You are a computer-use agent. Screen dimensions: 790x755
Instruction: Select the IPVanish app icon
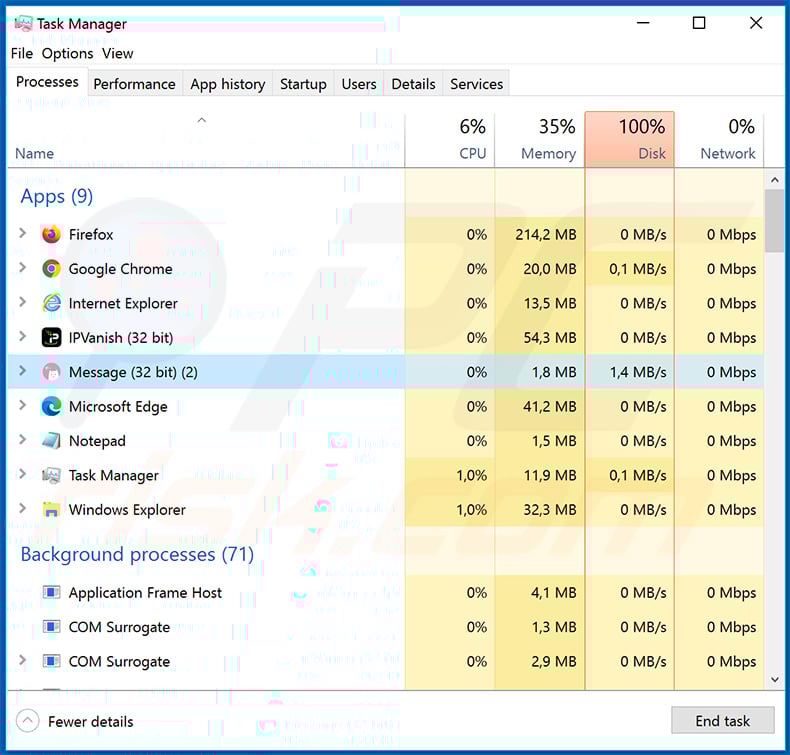(51, 338)
